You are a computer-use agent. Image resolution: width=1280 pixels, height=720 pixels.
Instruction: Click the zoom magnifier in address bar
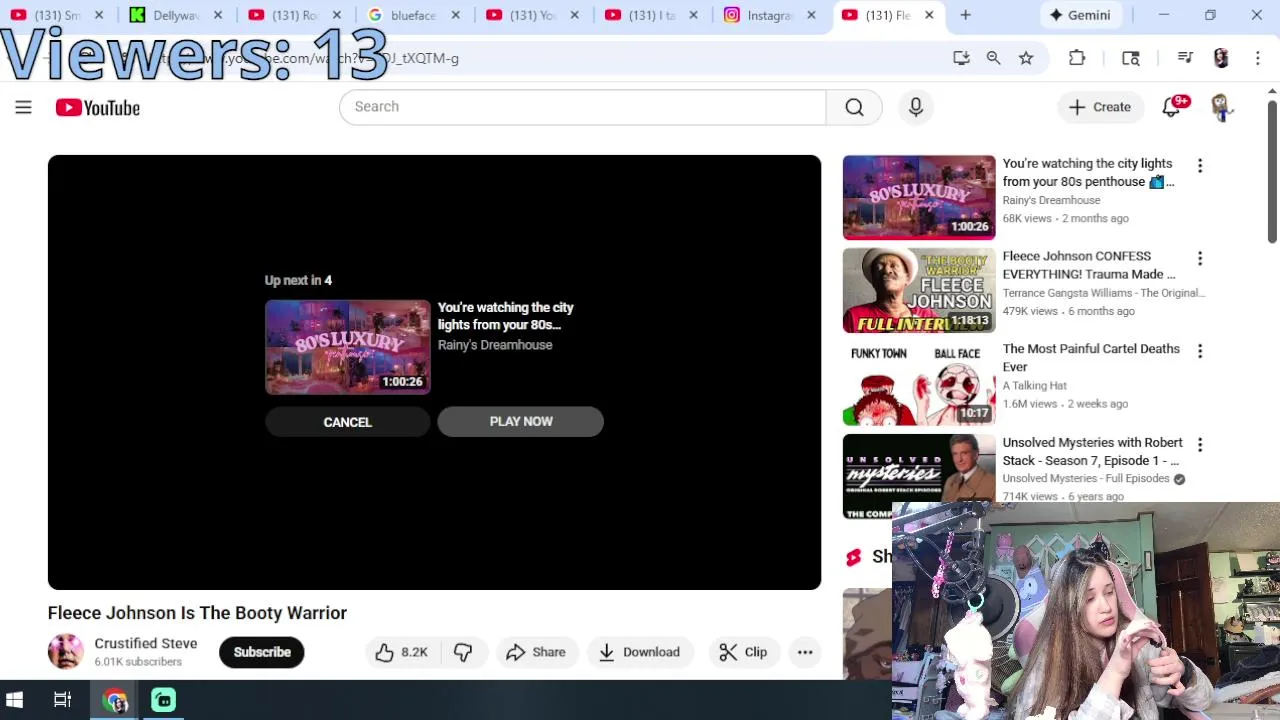(x=993, y=58)
